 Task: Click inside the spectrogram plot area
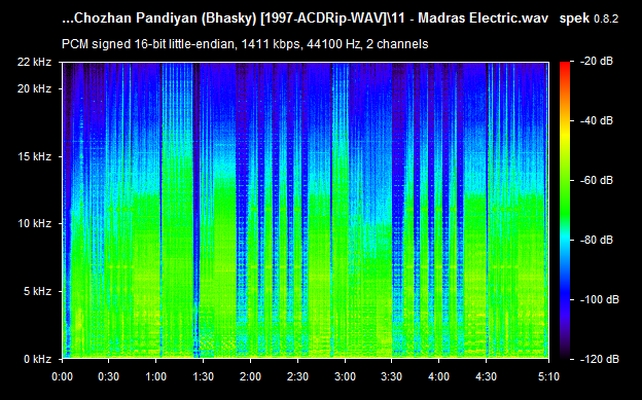tap(305, 210)
